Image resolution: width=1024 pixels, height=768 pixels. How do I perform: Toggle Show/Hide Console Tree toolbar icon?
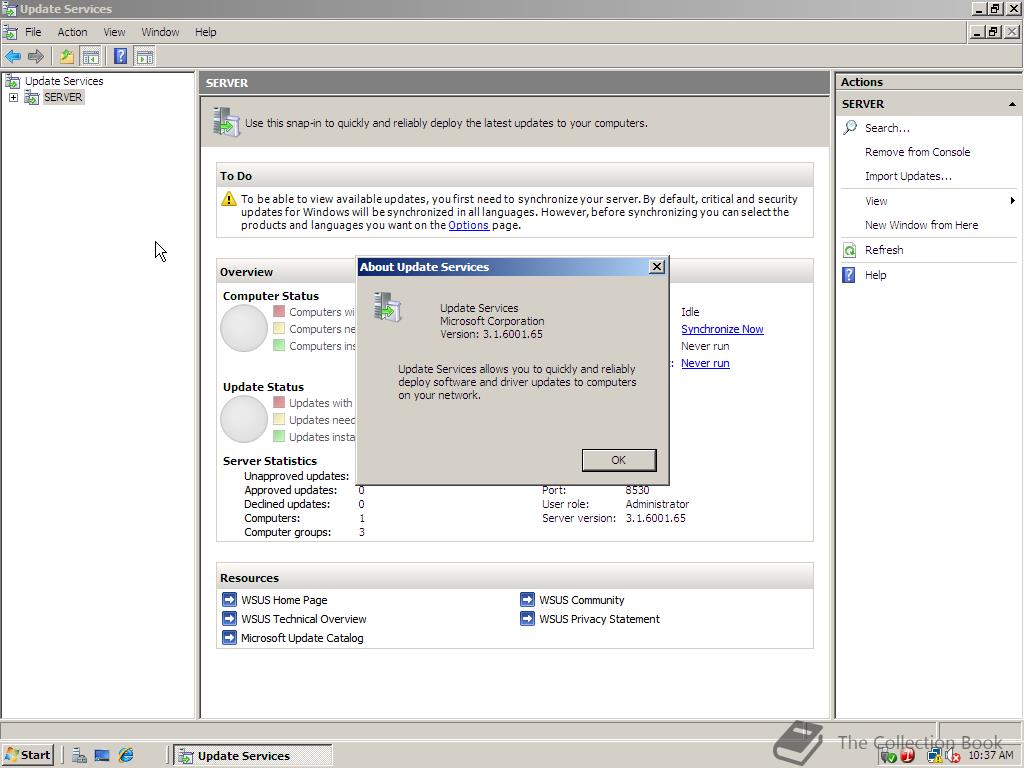pos(90,57)
